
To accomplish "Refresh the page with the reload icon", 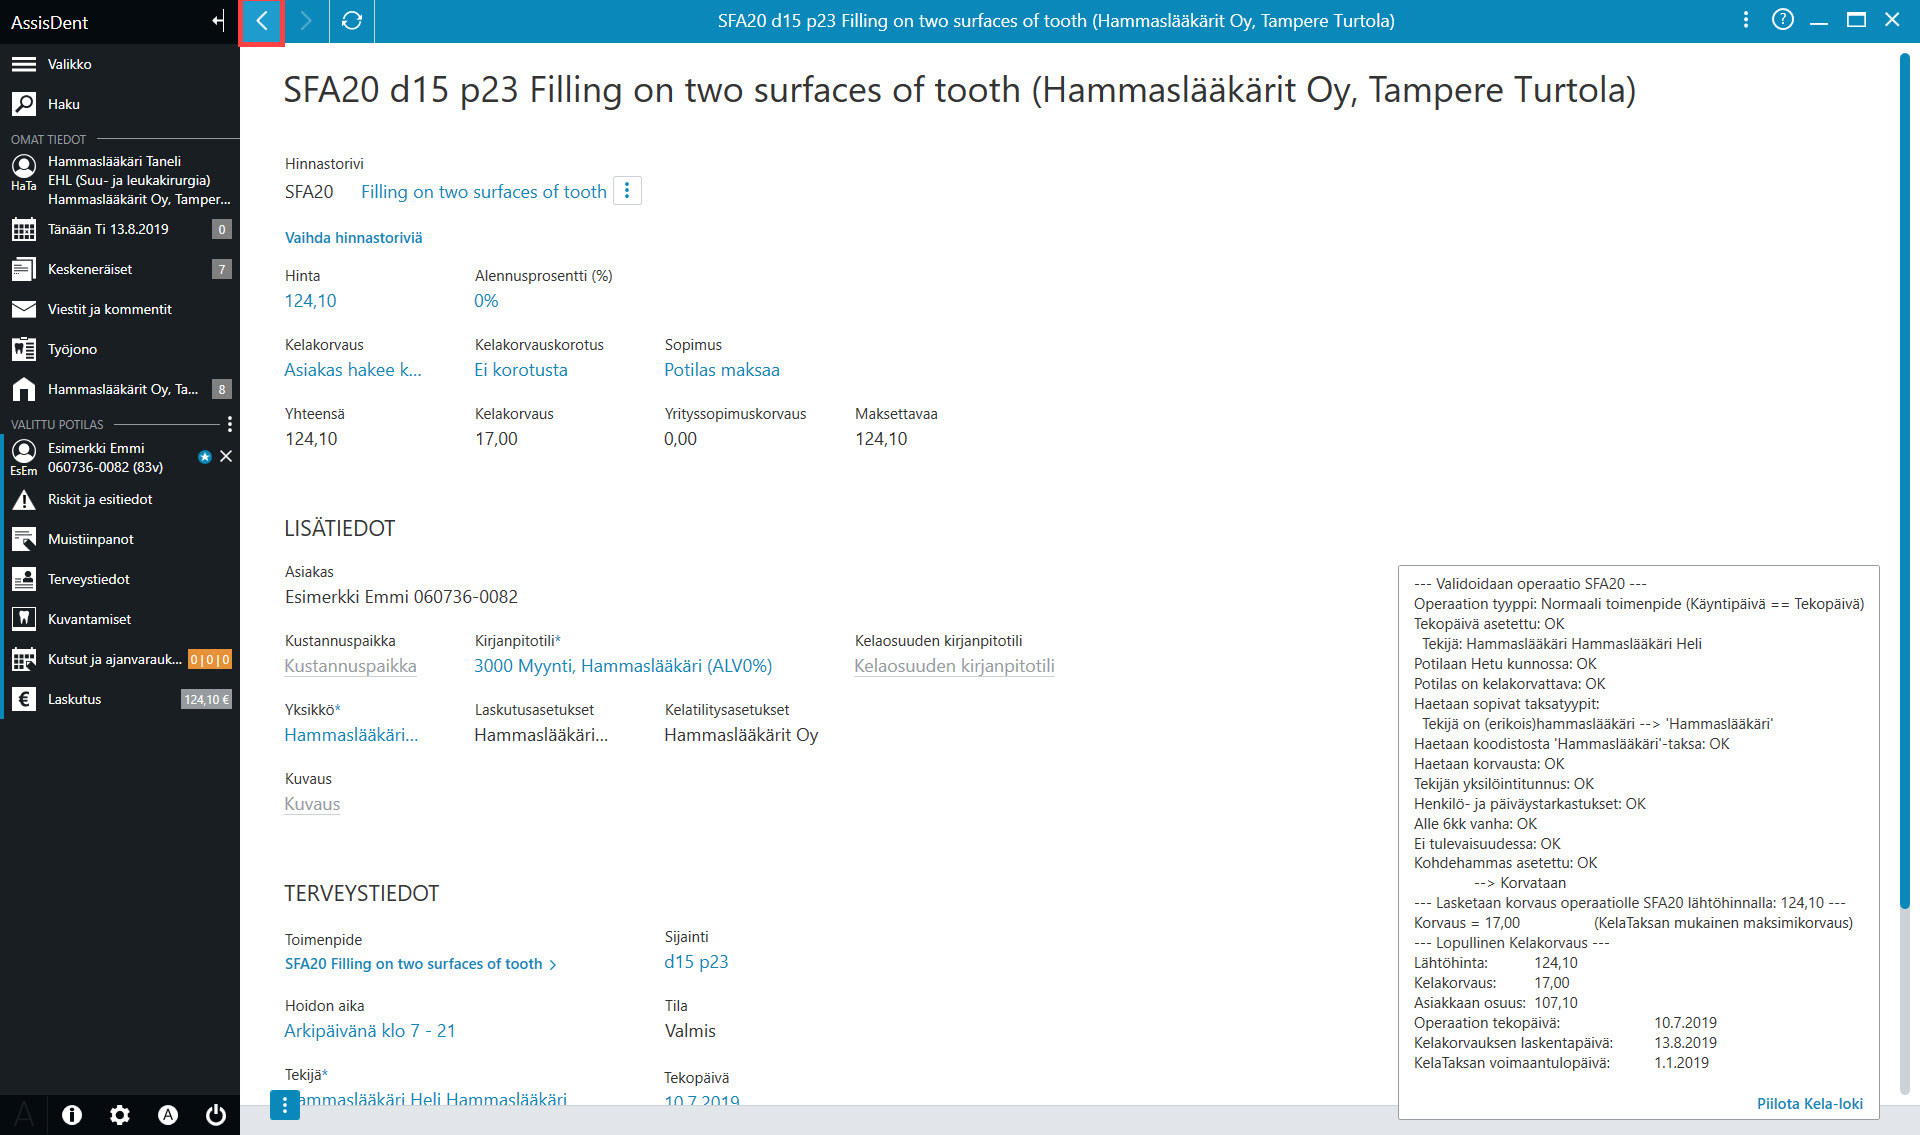I will tap(351, 21).
